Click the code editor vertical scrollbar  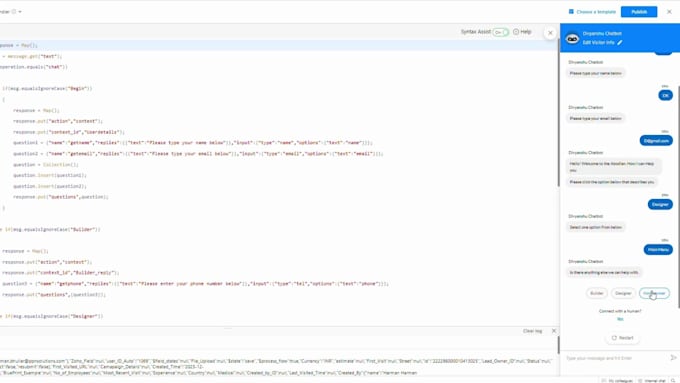coord(558,113)
